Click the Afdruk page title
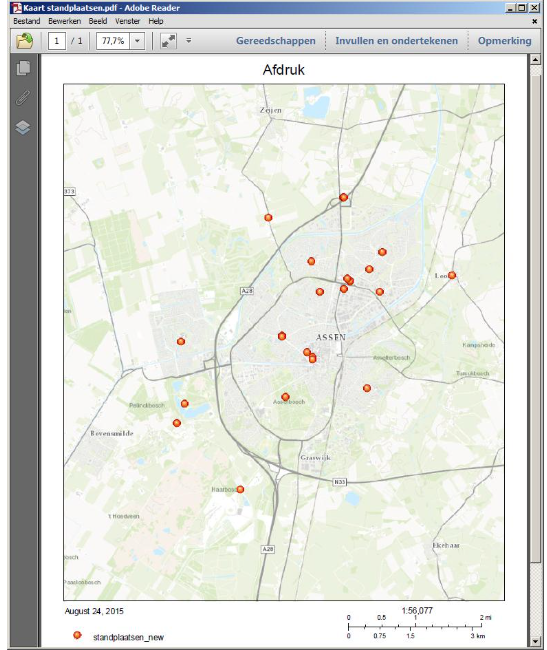The height and width of the screenshot is (650, 547). click(x=283, y=70)
